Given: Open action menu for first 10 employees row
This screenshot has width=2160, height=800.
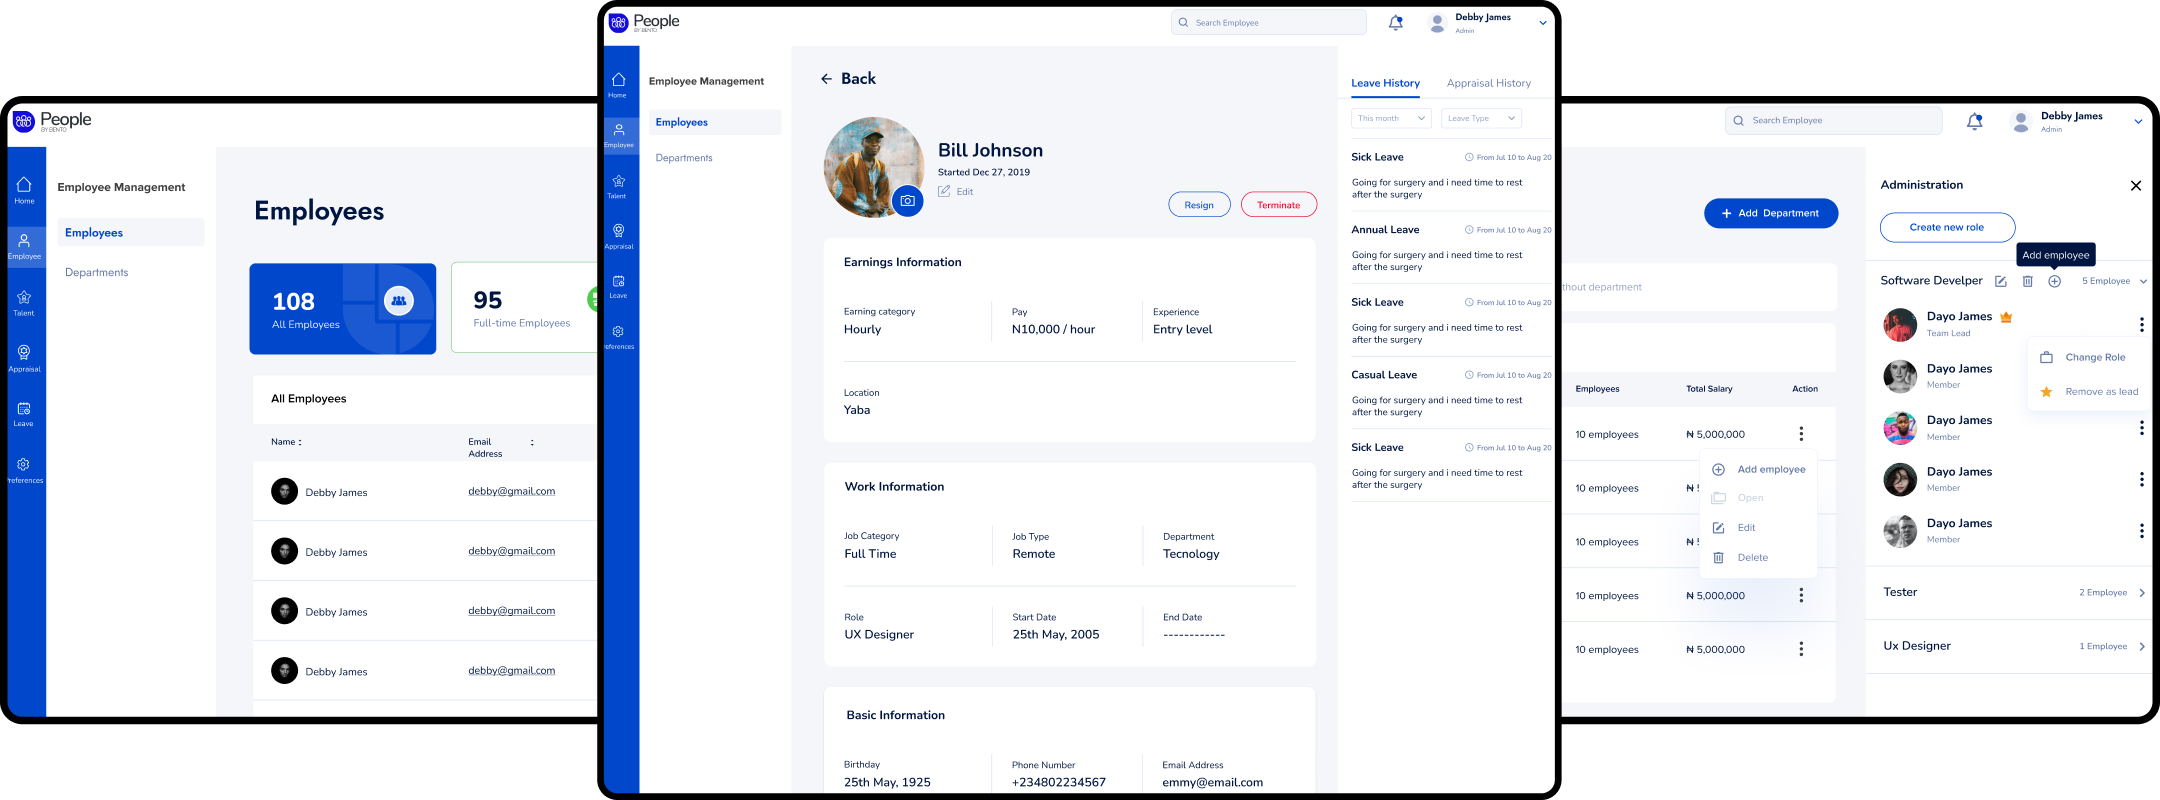Looking at the screenshot, I should click(x=1801, y=434).
